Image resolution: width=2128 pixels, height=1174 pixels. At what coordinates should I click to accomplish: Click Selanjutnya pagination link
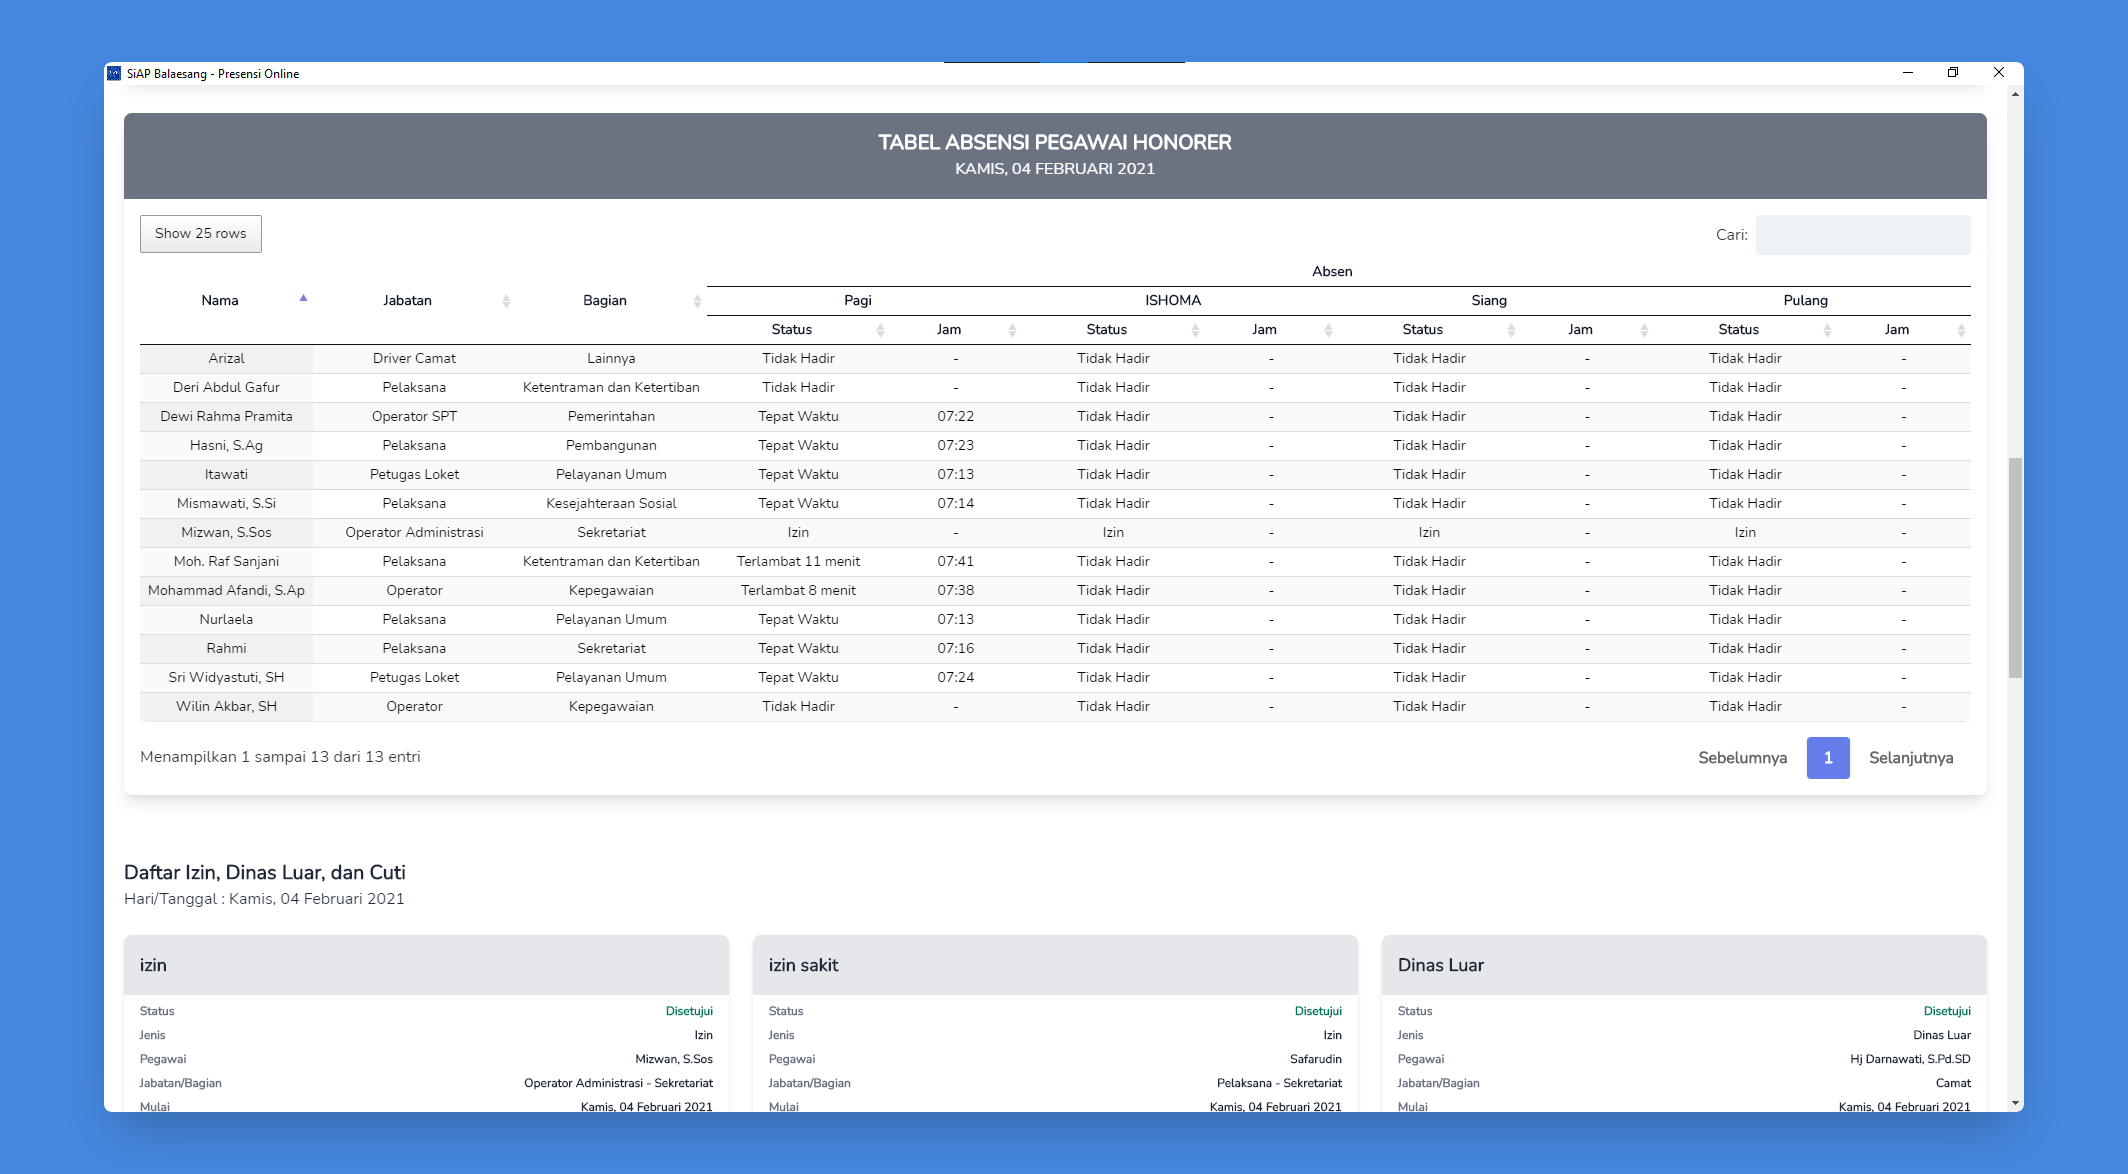pos(1910,758)
